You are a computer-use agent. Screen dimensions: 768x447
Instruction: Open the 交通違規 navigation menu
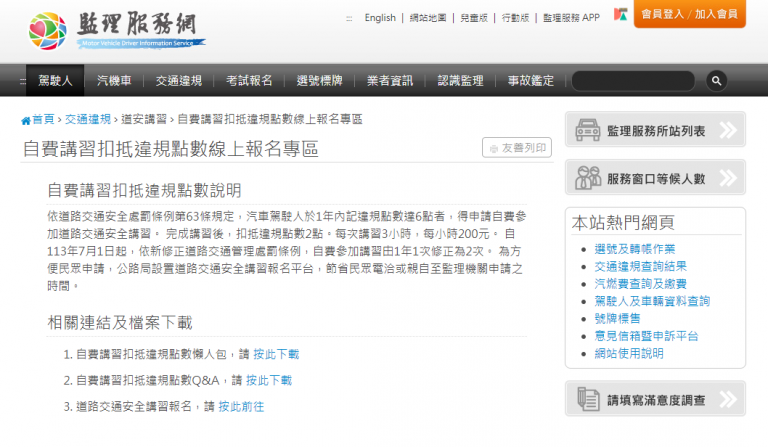tap(179, 80)
